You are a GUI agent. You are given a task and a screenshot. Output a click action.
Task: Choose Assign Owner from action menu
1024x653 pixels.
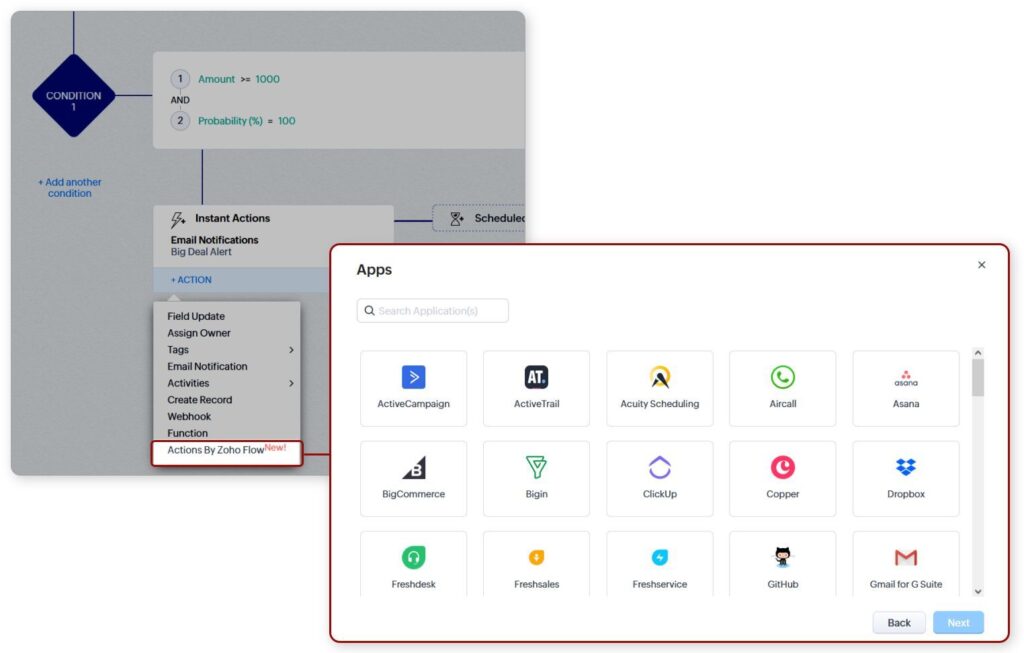click(x=199, y=333)
